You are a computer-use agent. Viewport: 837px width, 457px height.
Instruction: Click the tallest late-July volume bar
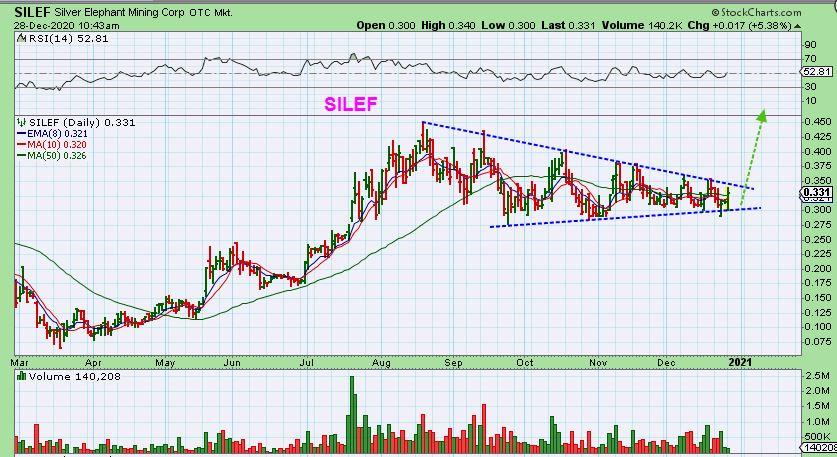pos(352,415)
